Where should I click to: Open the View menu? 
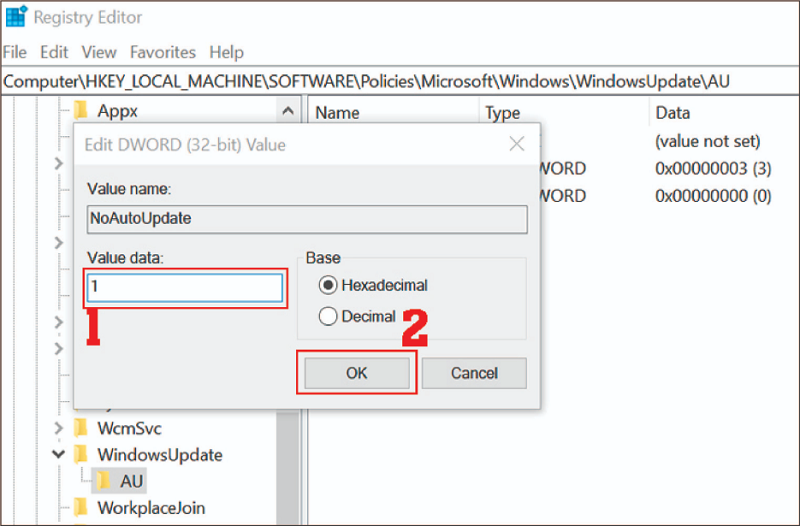[99, 52]
